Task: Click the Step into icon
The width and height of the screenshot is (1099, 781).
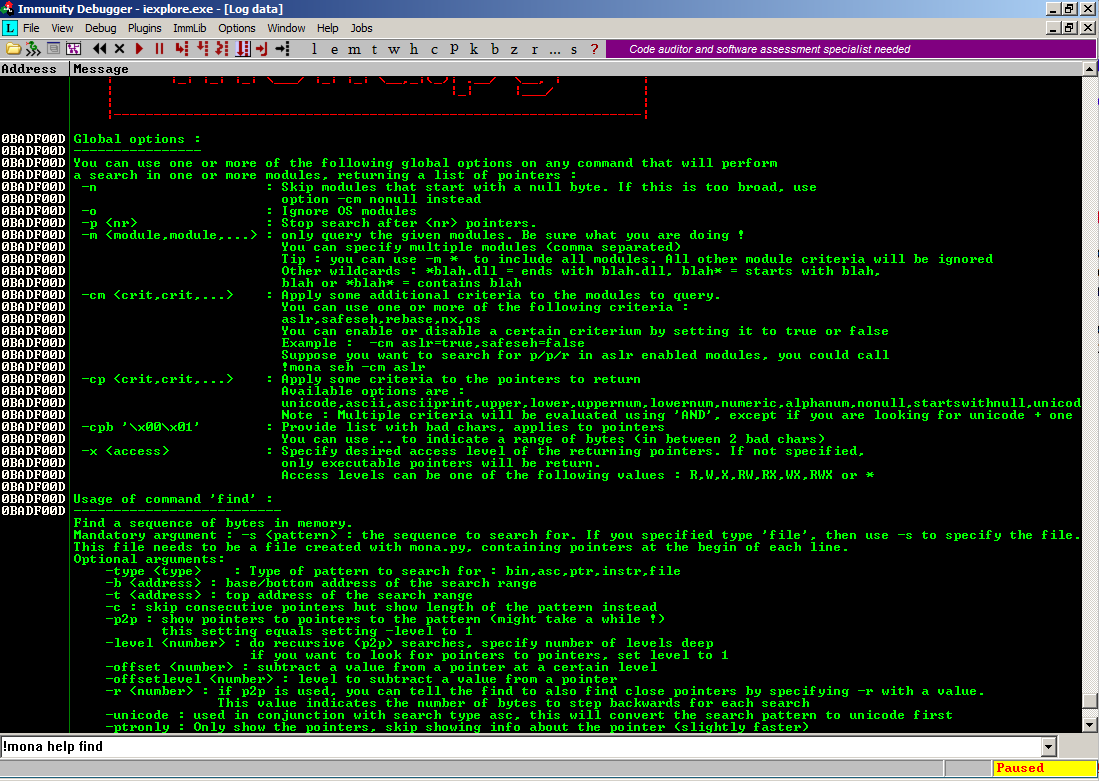Action: pyautogui.click(x=182, y=49)
